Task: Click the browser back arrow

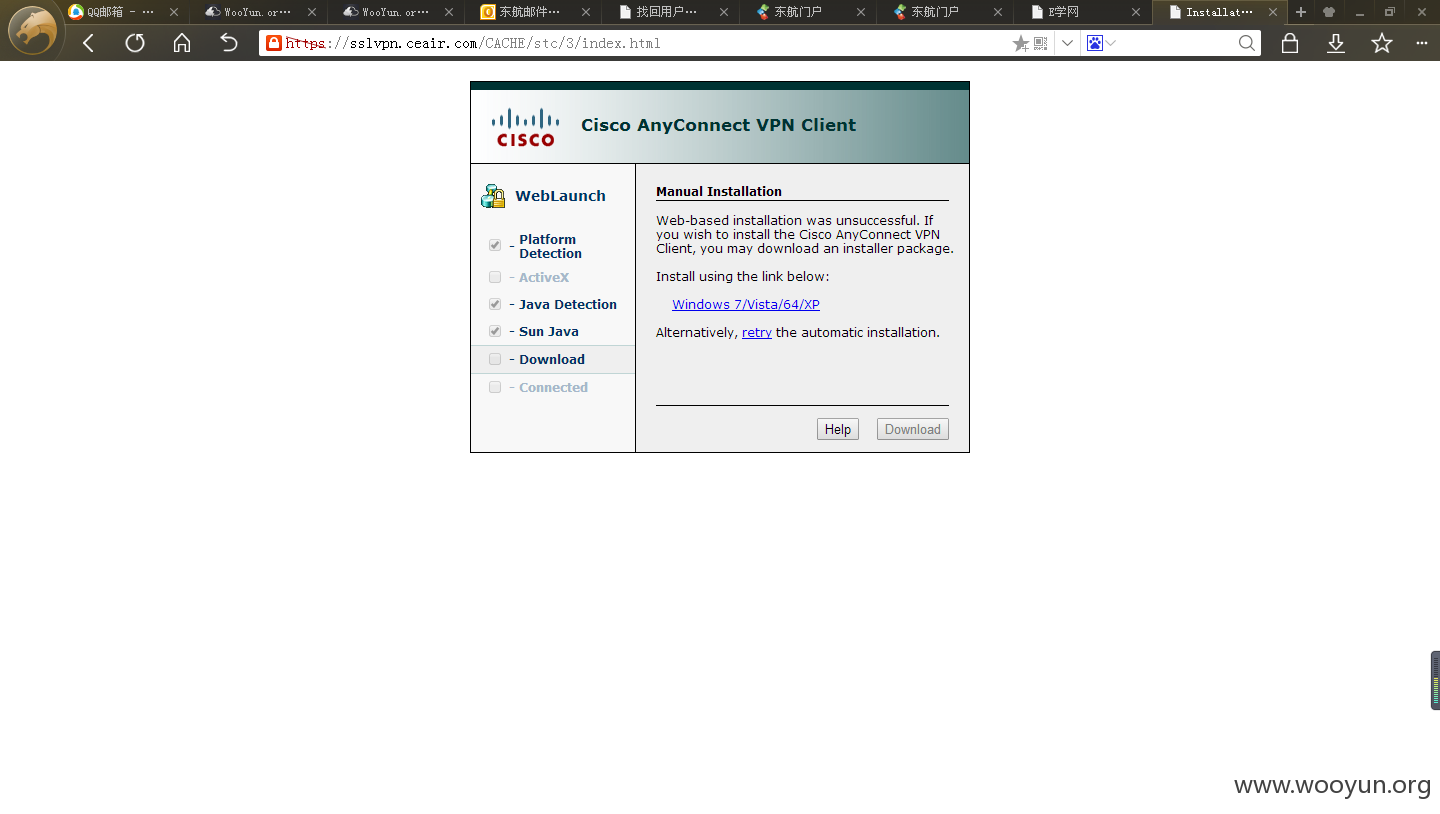Action: (88, 43)
